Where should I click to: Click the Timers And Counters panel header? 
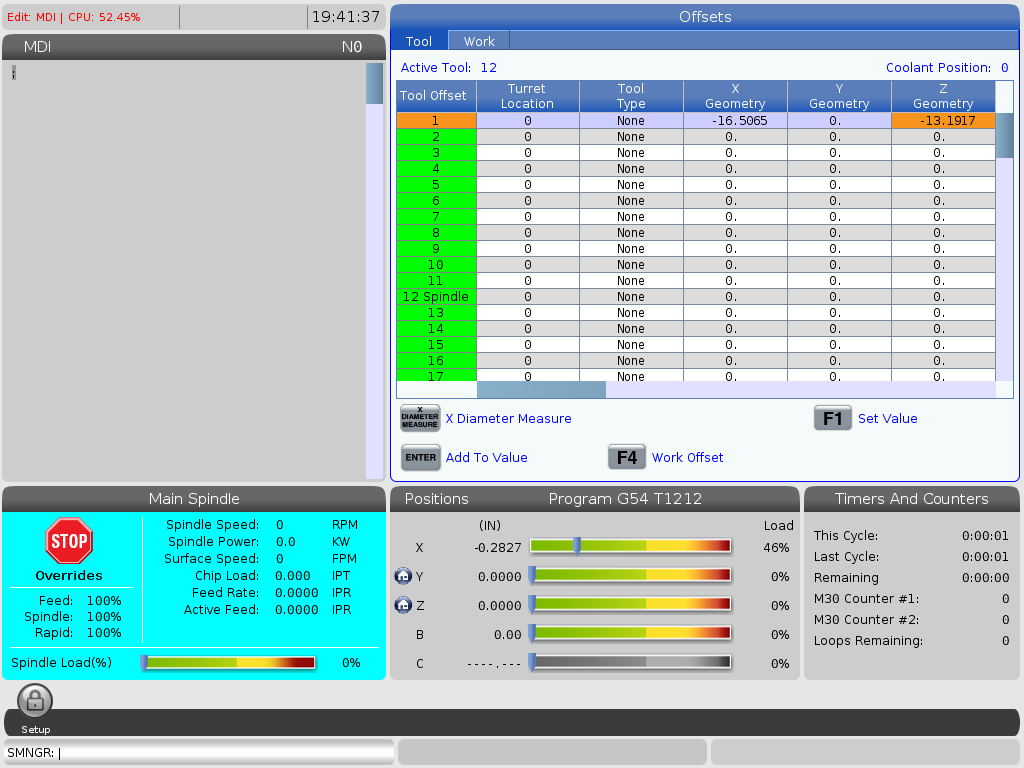coord(911,499)
